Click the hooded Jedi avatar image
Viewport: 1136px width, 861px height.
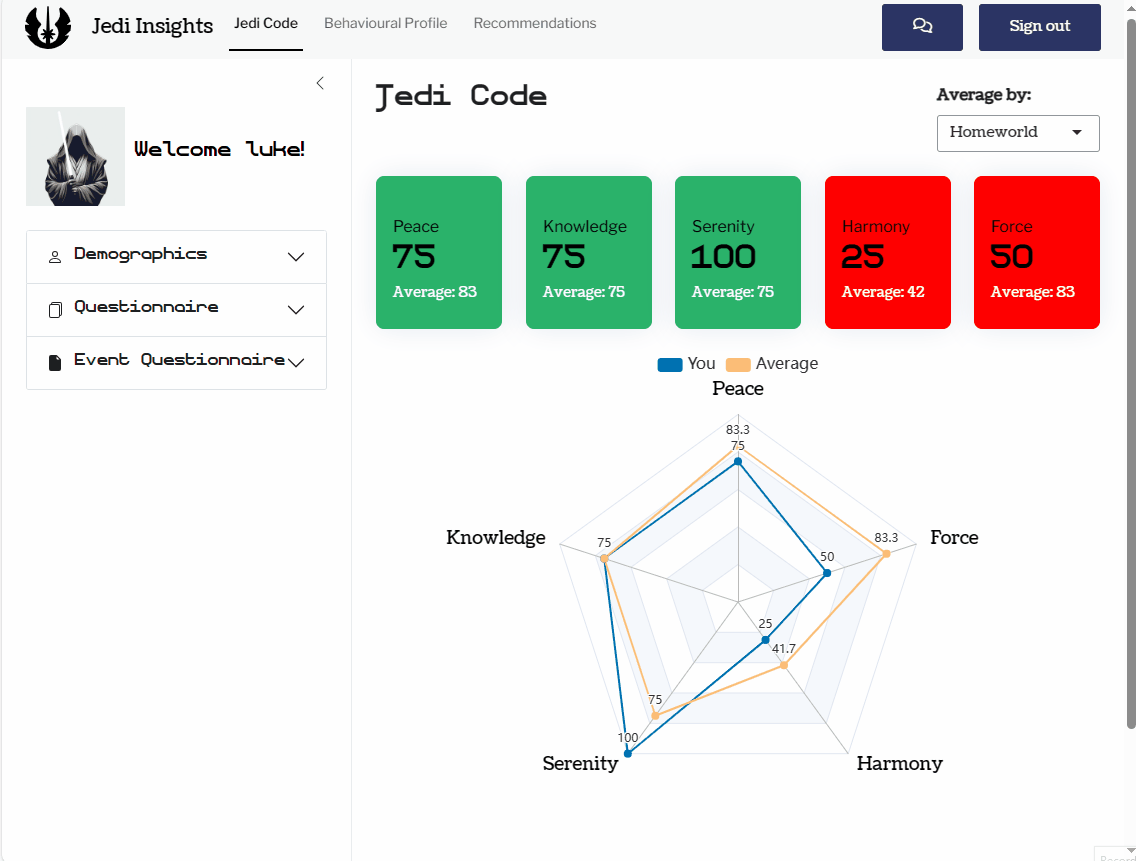75,156
